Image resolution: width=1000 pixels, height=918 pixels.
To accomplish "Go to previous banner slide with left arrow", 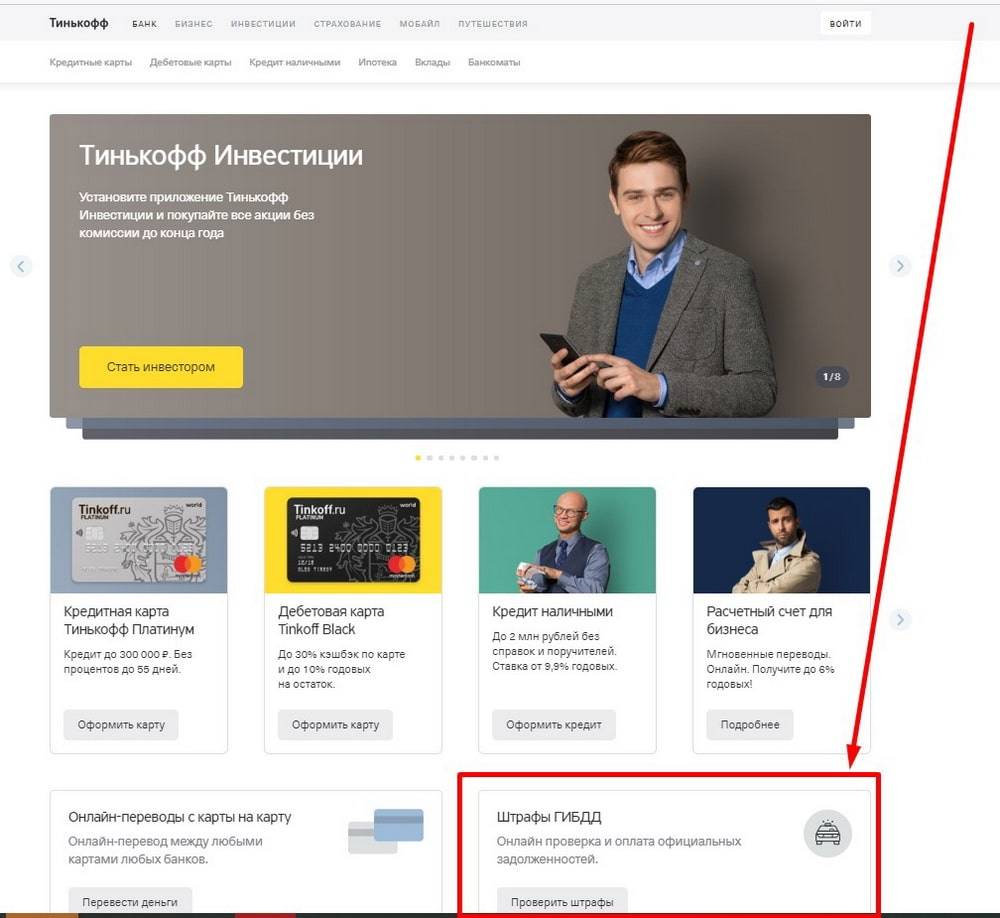I will (21, 266).
